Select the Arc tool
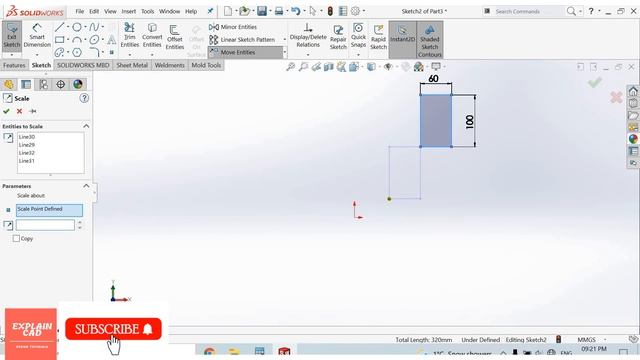The width and height of the screenshot is (640, 360). click(77, 40)
